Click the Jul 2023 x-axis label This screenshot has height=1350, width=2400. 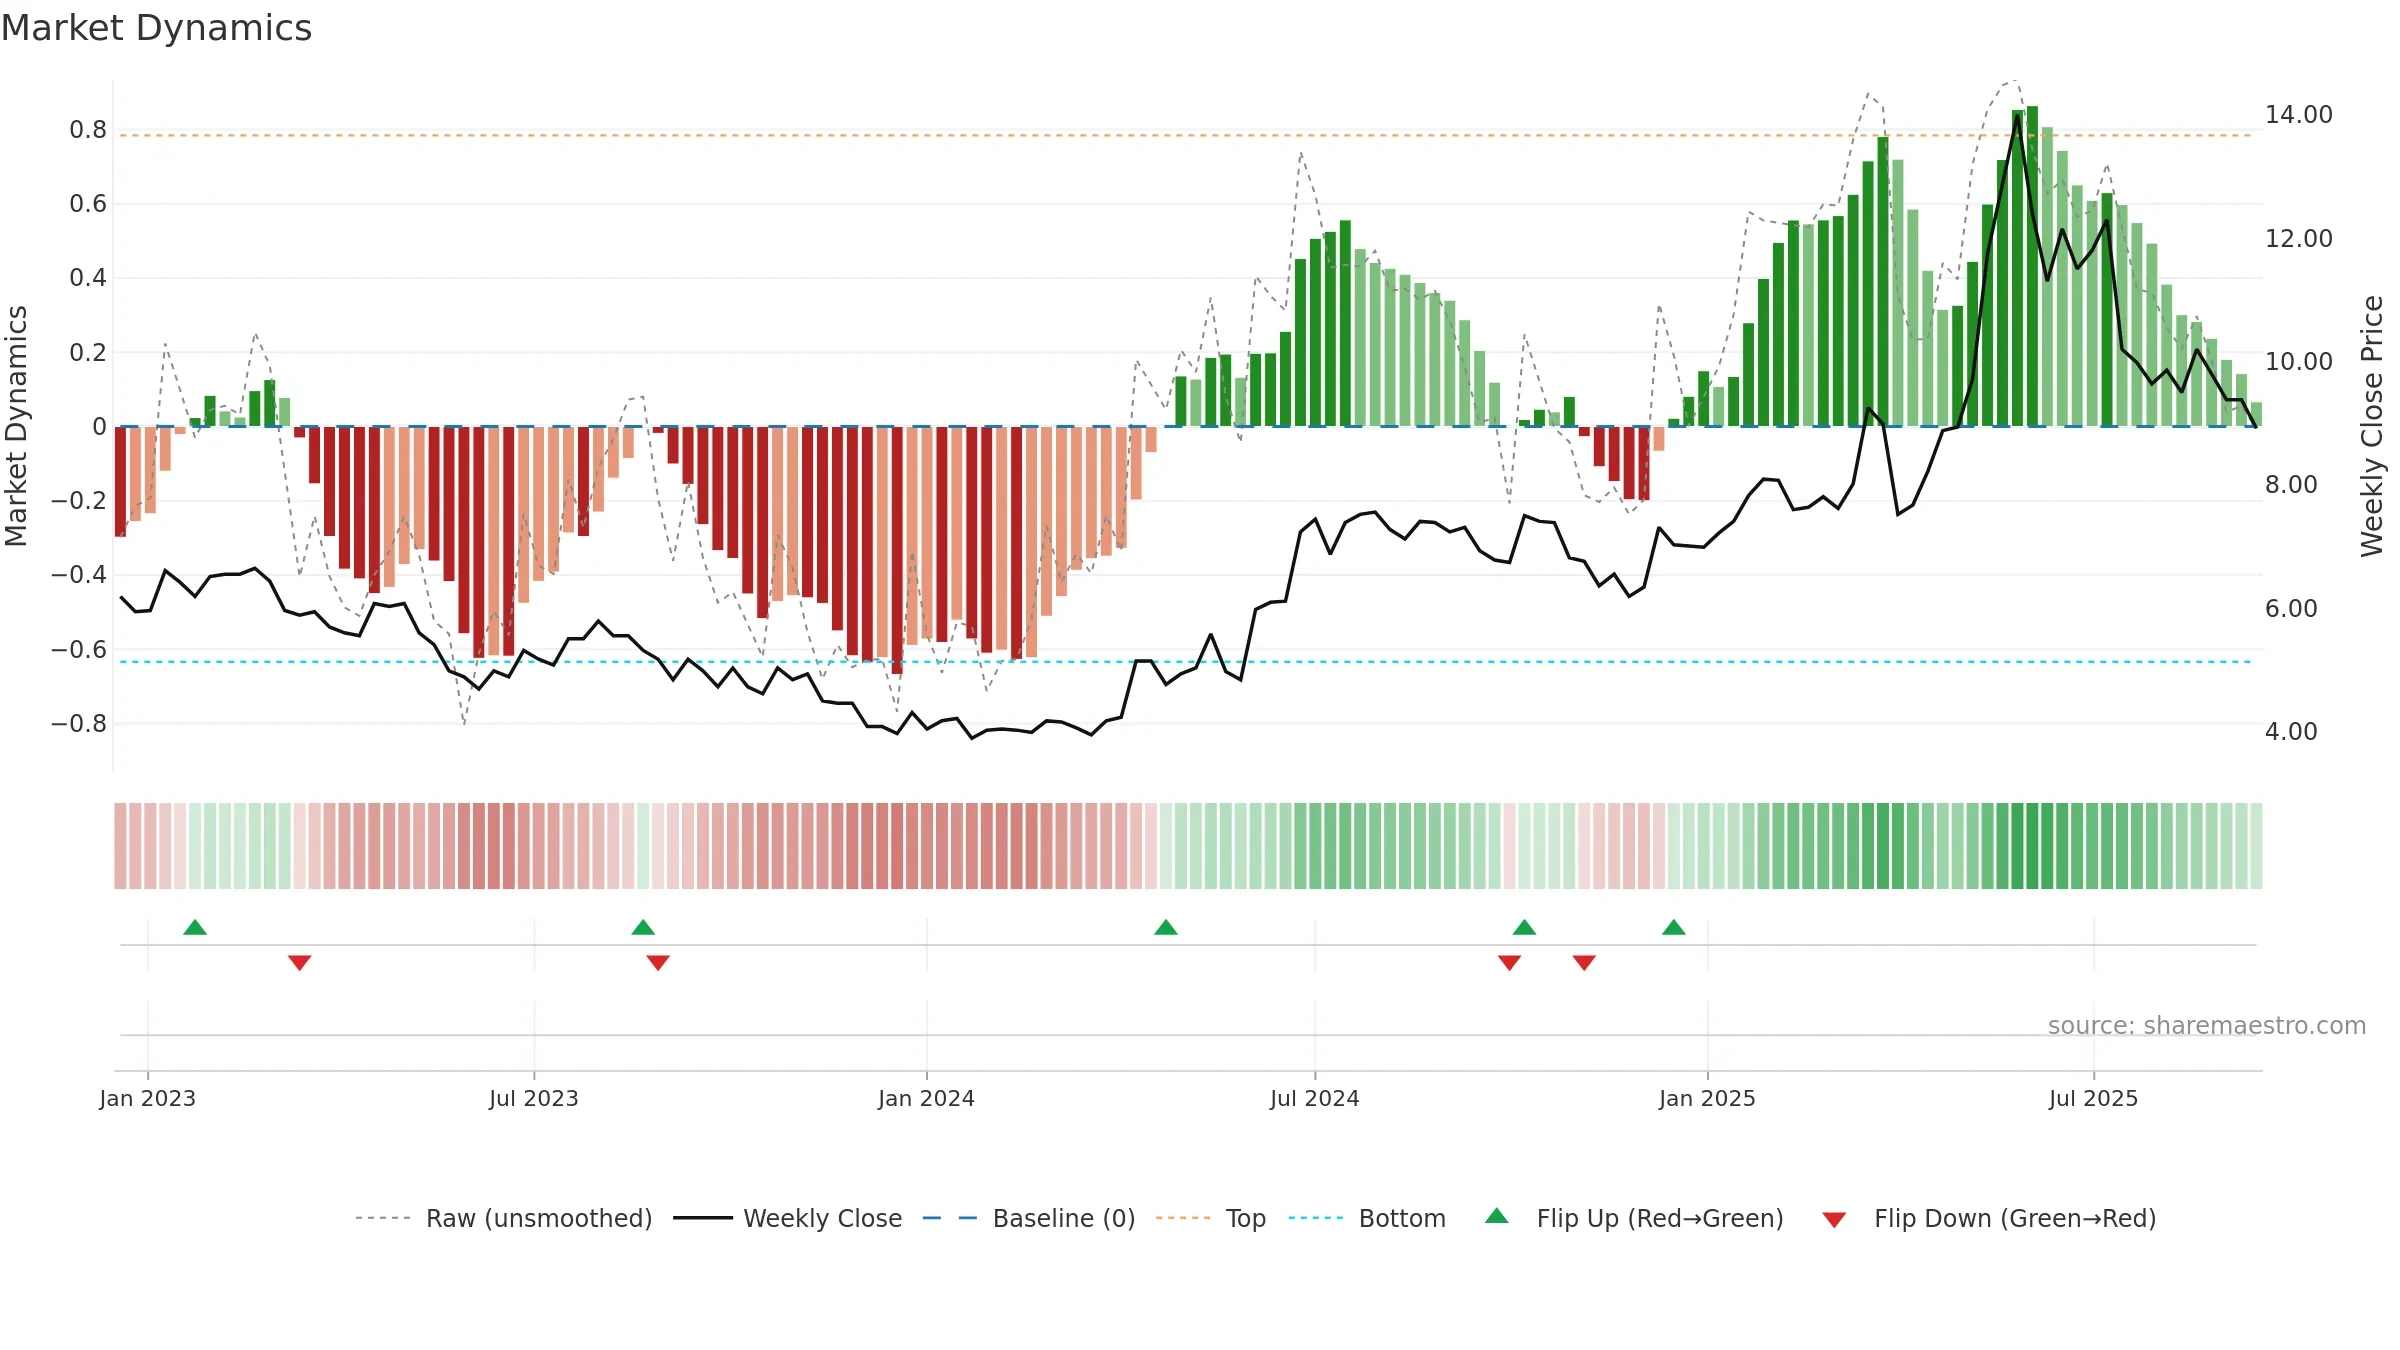[x=534, y=1098]
